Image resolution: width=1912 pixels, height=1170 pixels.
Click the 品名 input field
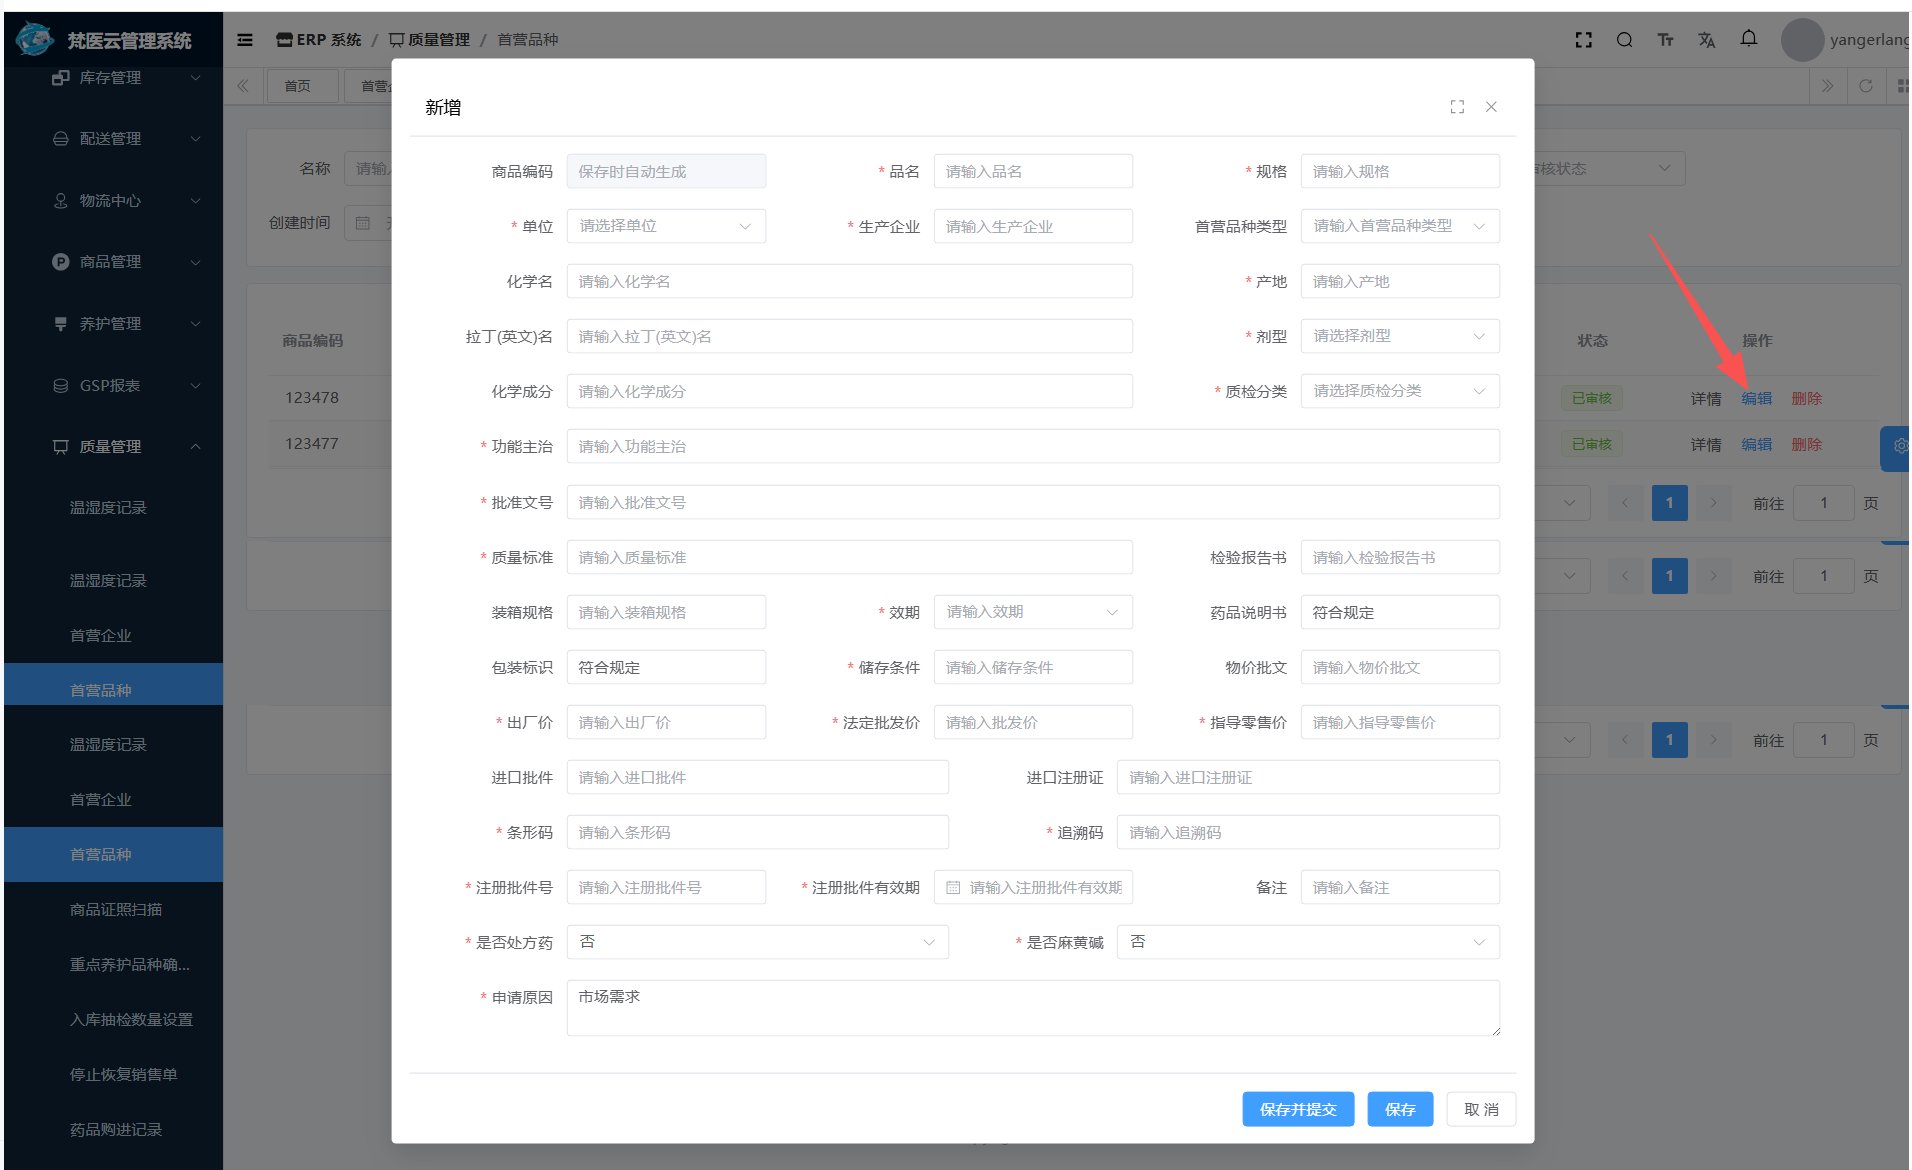[x=1032, y=171]
